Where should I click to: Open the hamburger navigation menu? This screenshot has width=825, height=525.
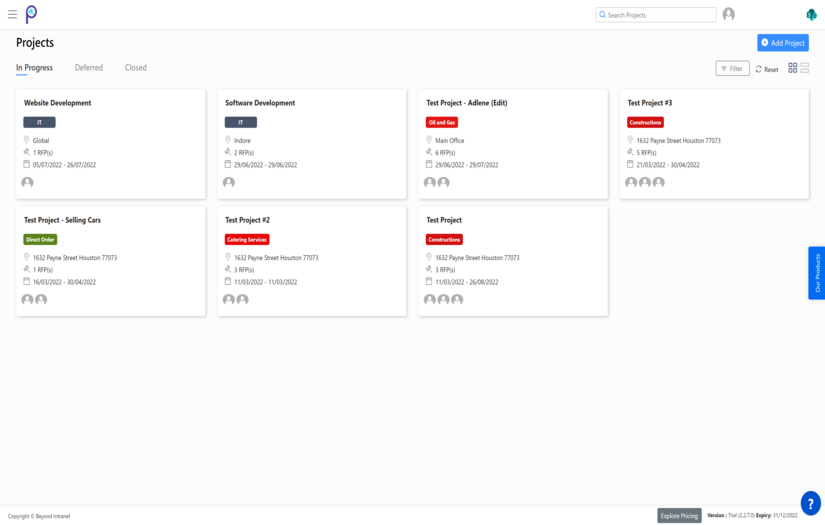coord(13,14)
